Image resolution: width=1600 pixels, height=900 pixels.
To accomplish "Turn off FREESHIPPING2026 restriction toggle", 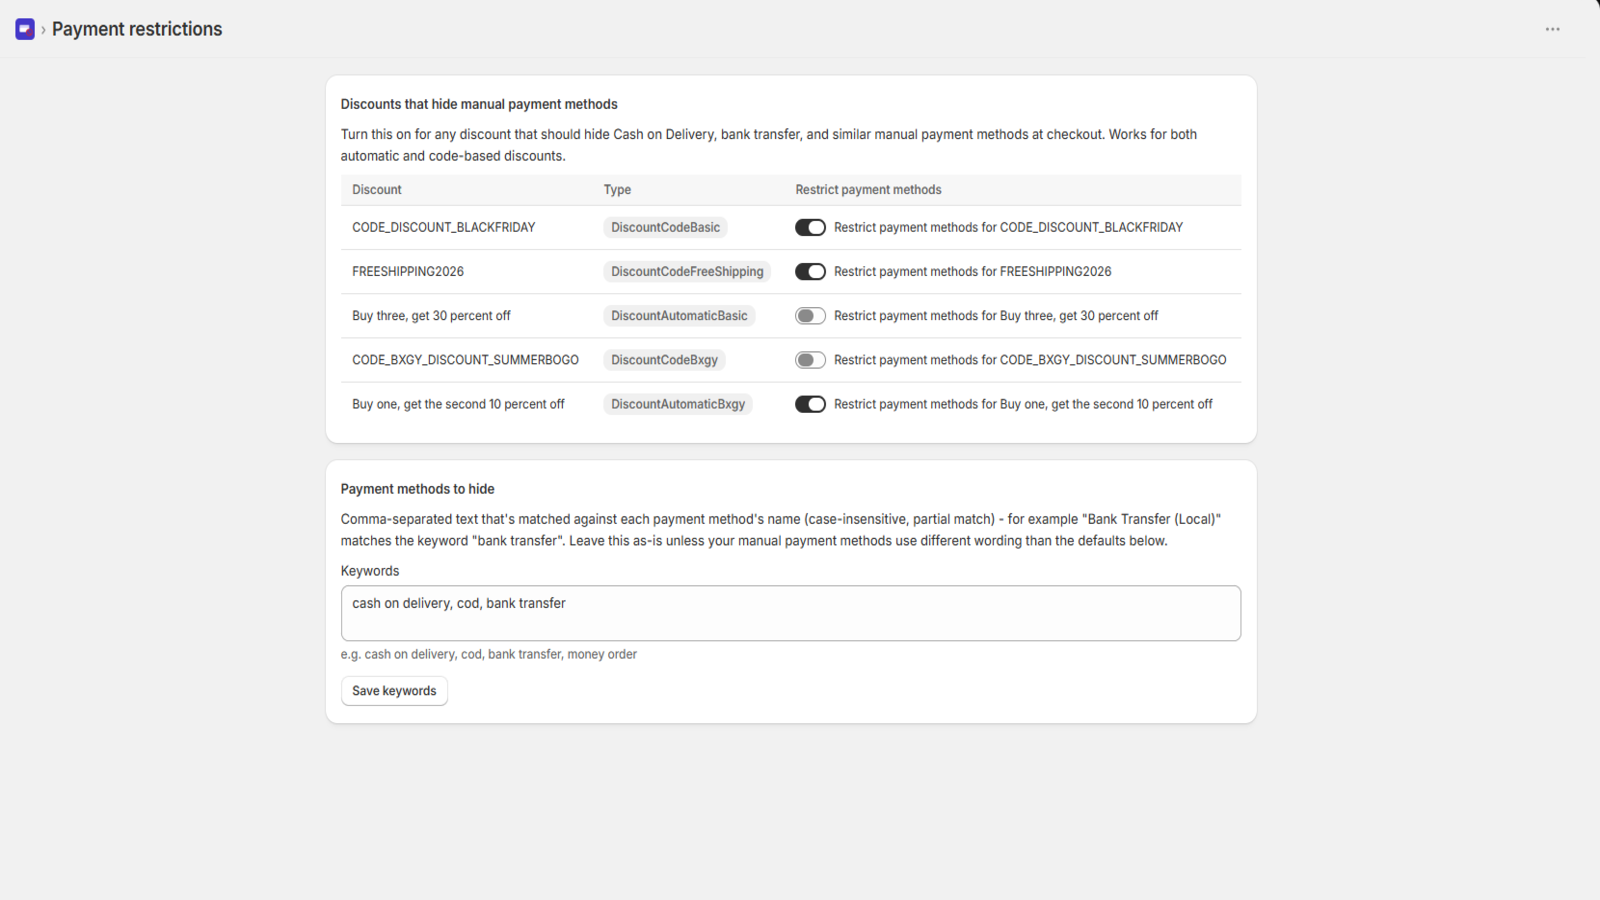I will pyautogui.click(x=810, y=272).
